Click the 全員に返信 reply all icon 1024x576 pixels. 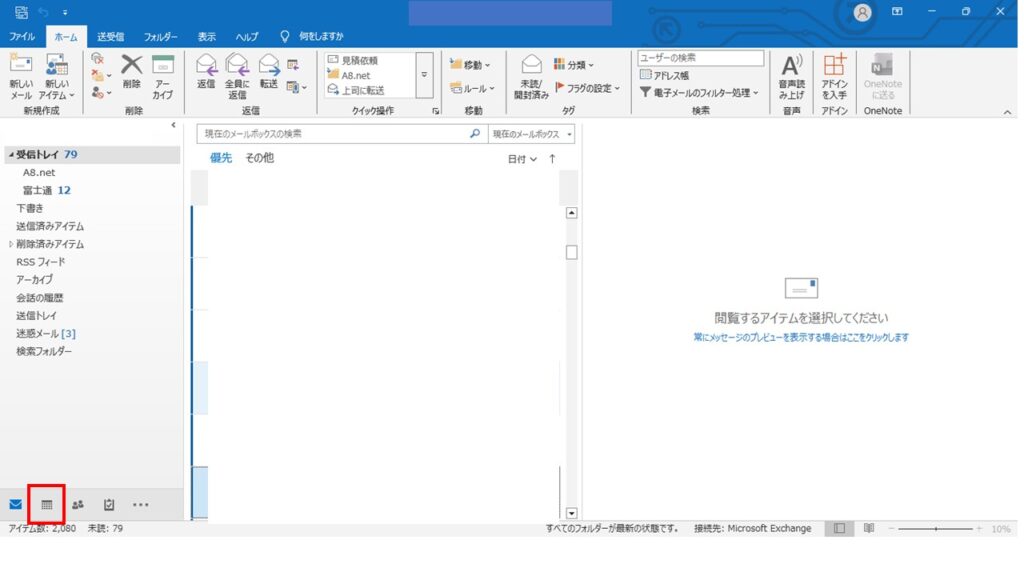[237, 76]
